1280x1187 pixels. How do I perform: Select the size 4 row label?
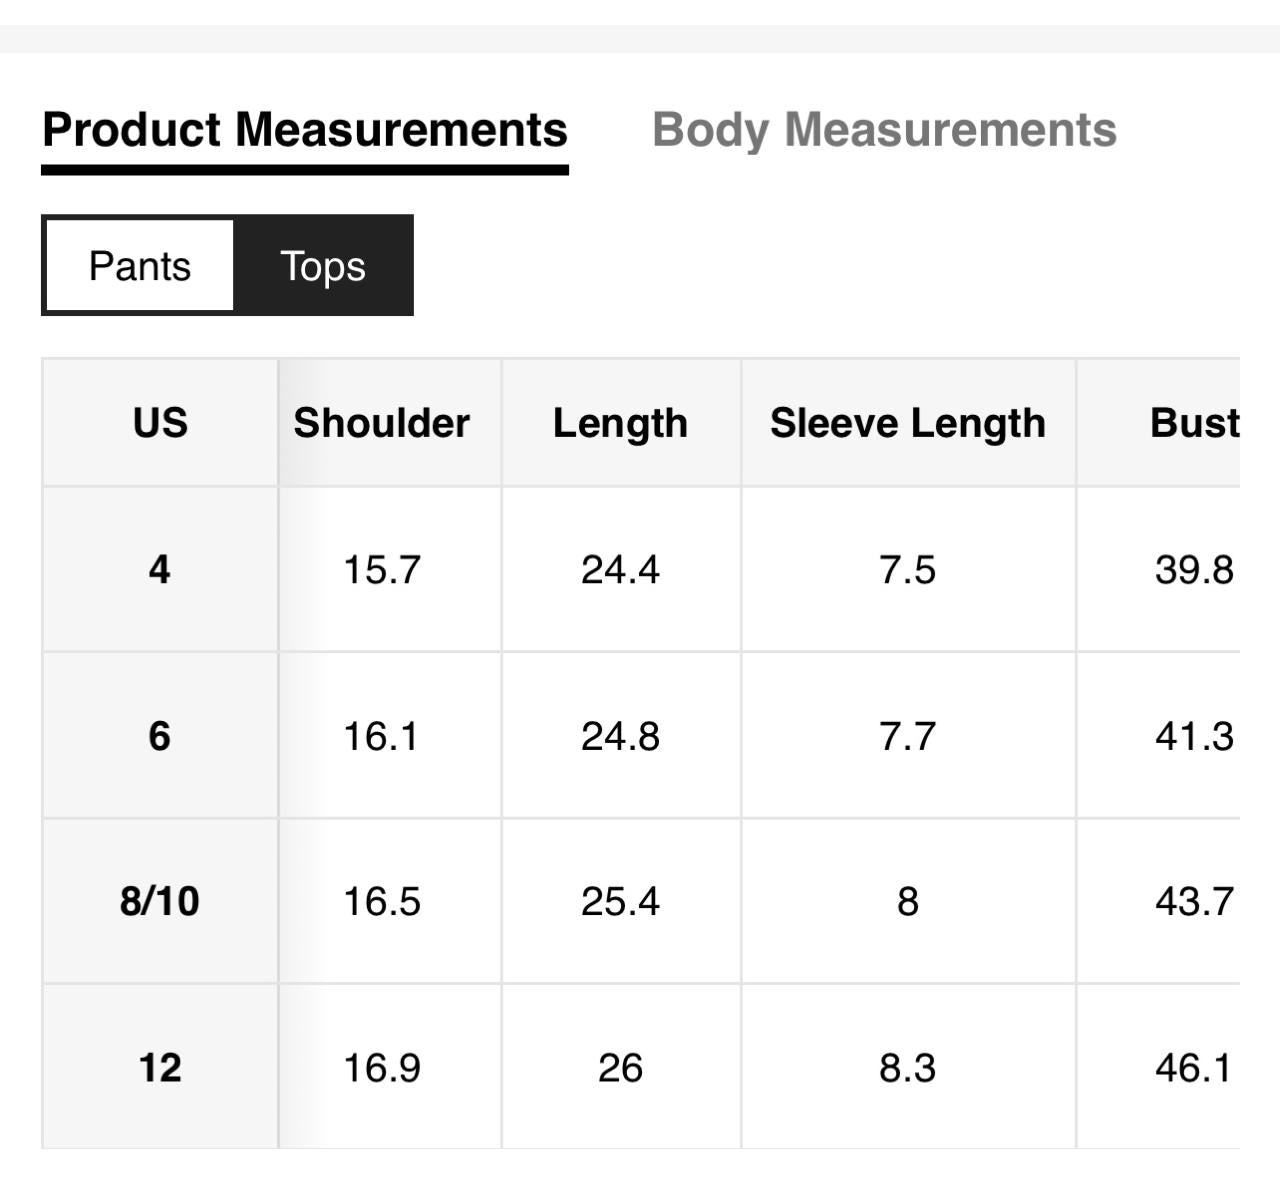pos(160,570)
